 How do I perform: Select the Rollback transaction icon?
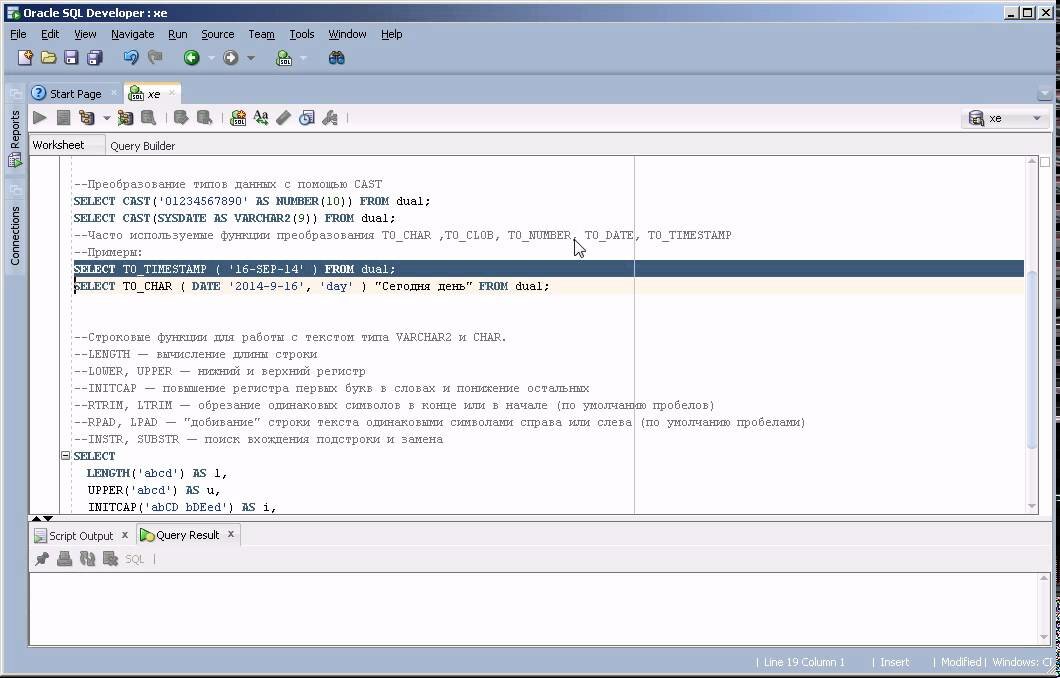(x=203, y=117)
